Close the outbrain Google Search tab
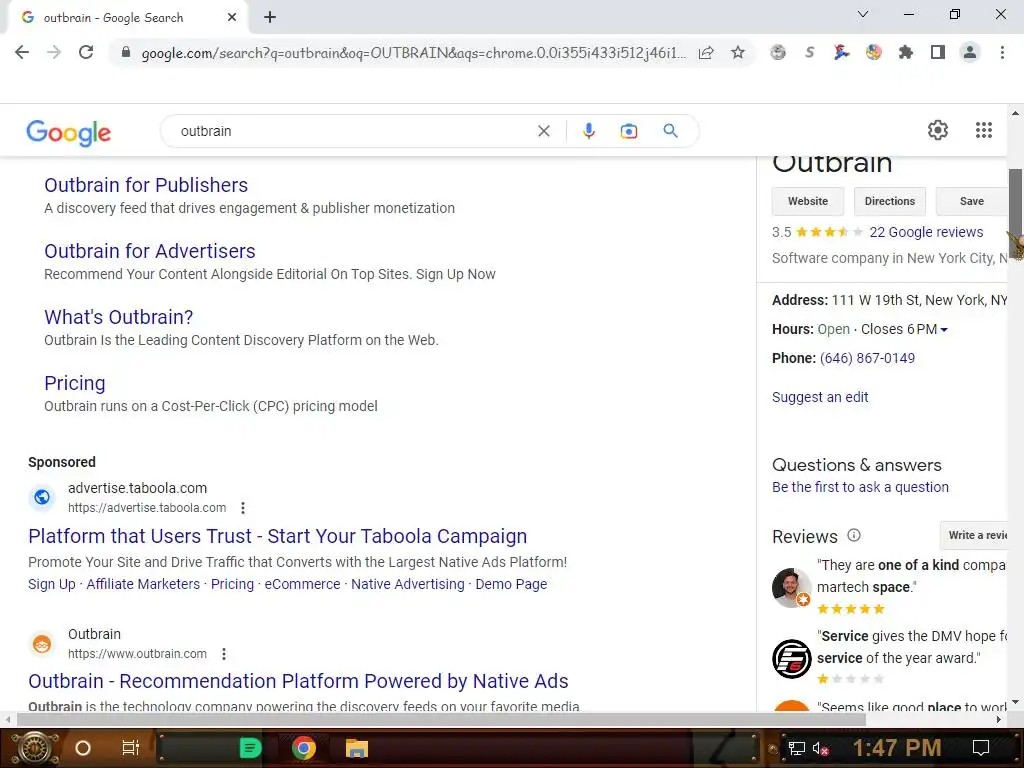This screenshot has height=768, width=1024. coord(232,18)
